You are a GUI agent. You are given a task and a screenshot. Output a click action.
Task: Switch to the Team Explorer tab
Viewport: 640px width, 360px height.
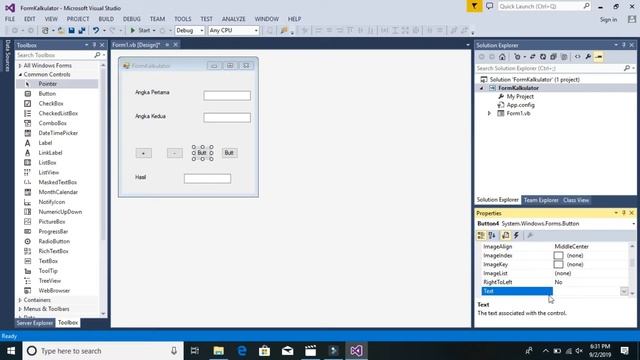(x=541, y=200)
